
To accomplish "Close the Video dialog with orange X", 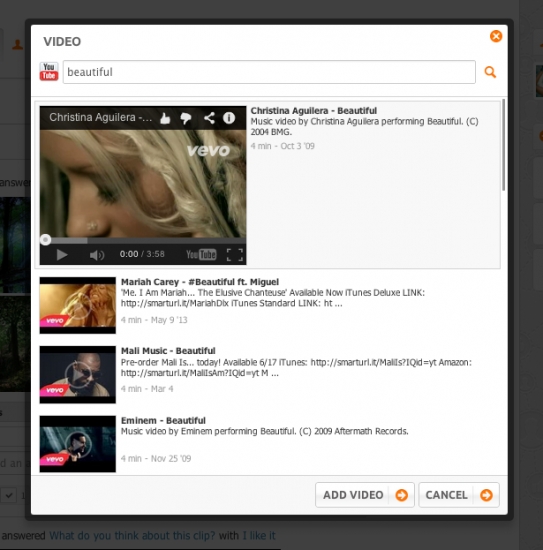I will [496, 36].
